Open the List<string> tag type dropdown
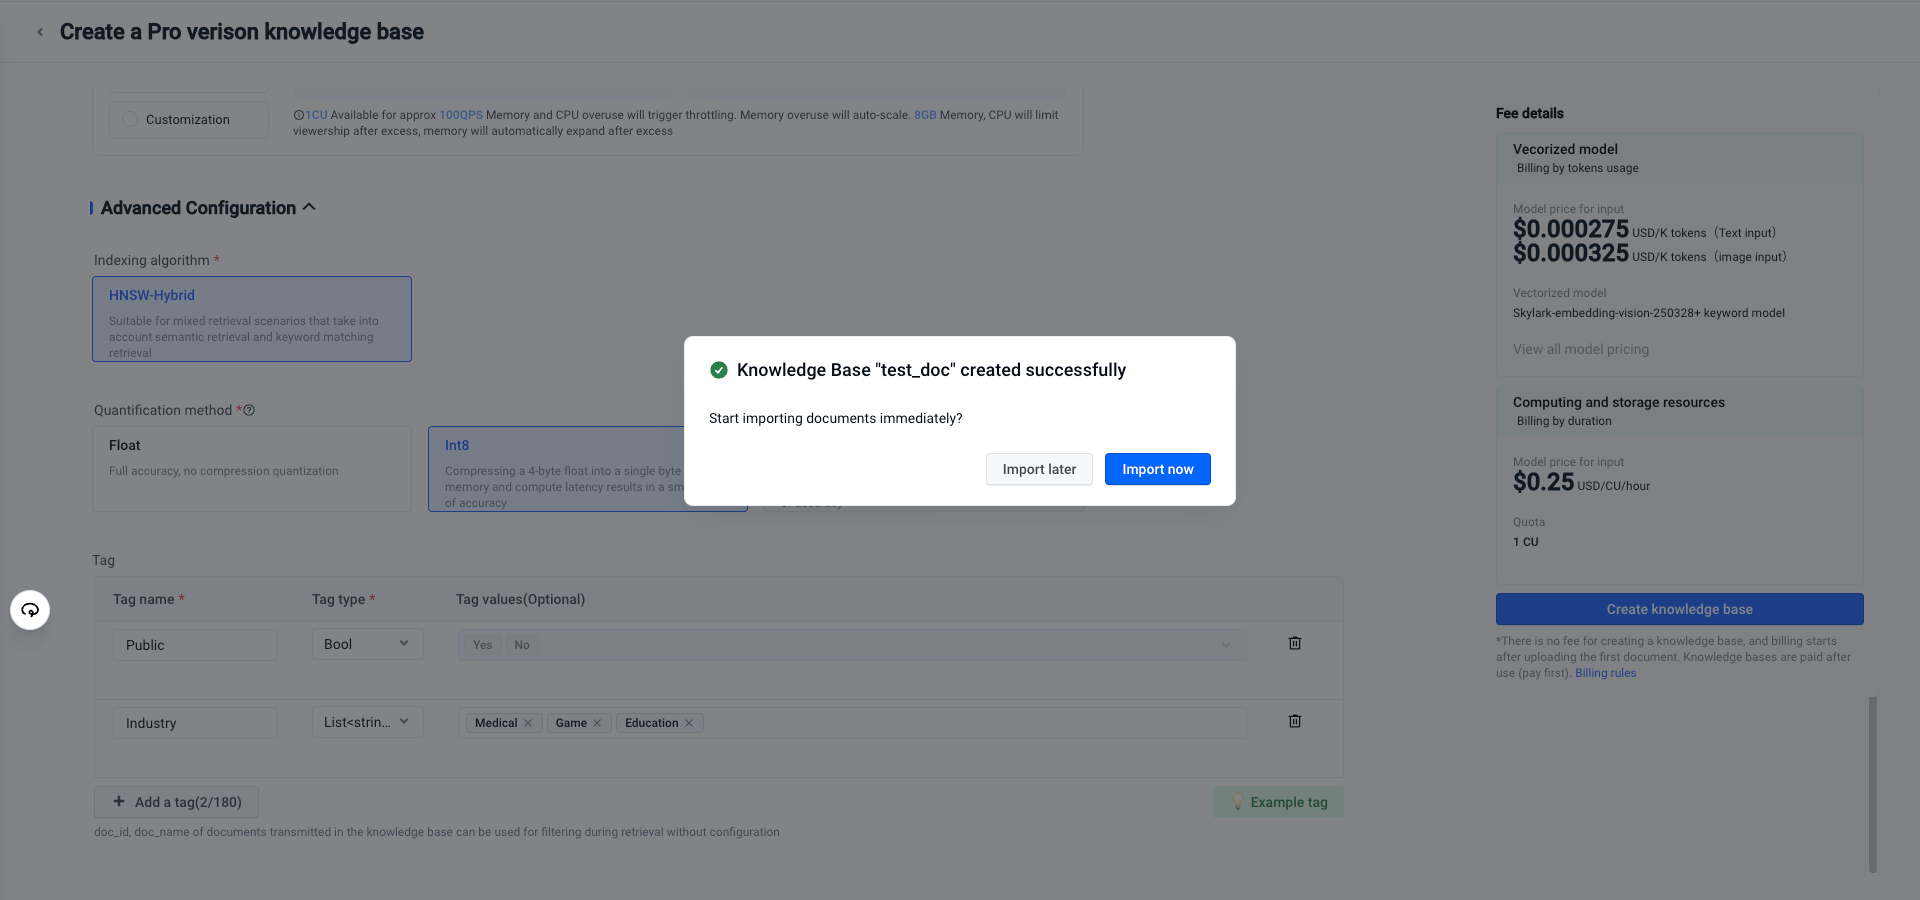1920x900 pixels. coord(367,722)
